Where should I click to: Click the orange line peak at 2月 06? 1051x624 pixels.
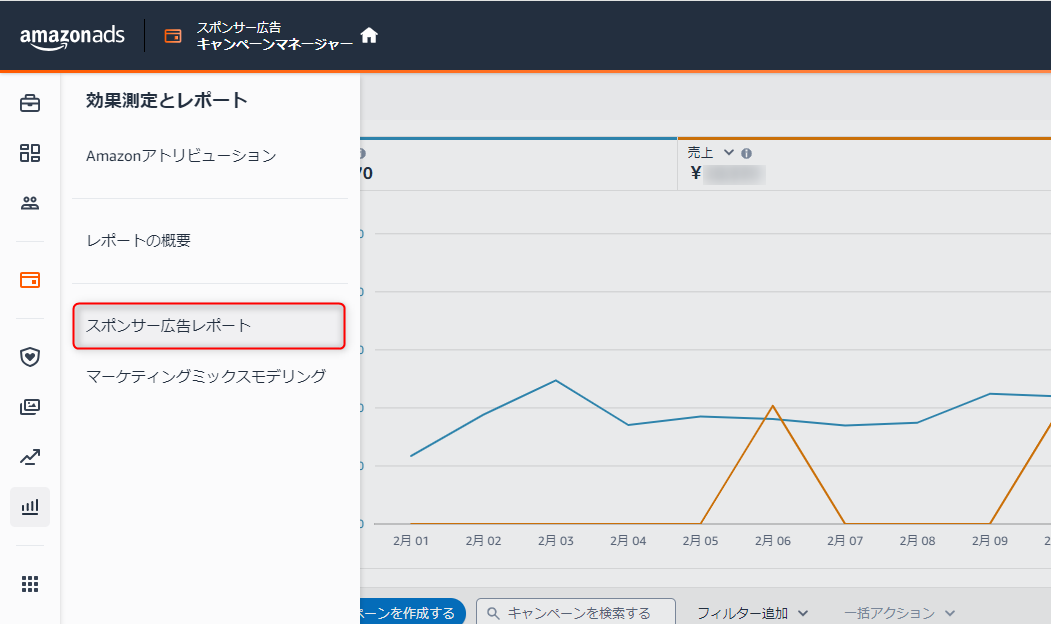pos(773,405)
